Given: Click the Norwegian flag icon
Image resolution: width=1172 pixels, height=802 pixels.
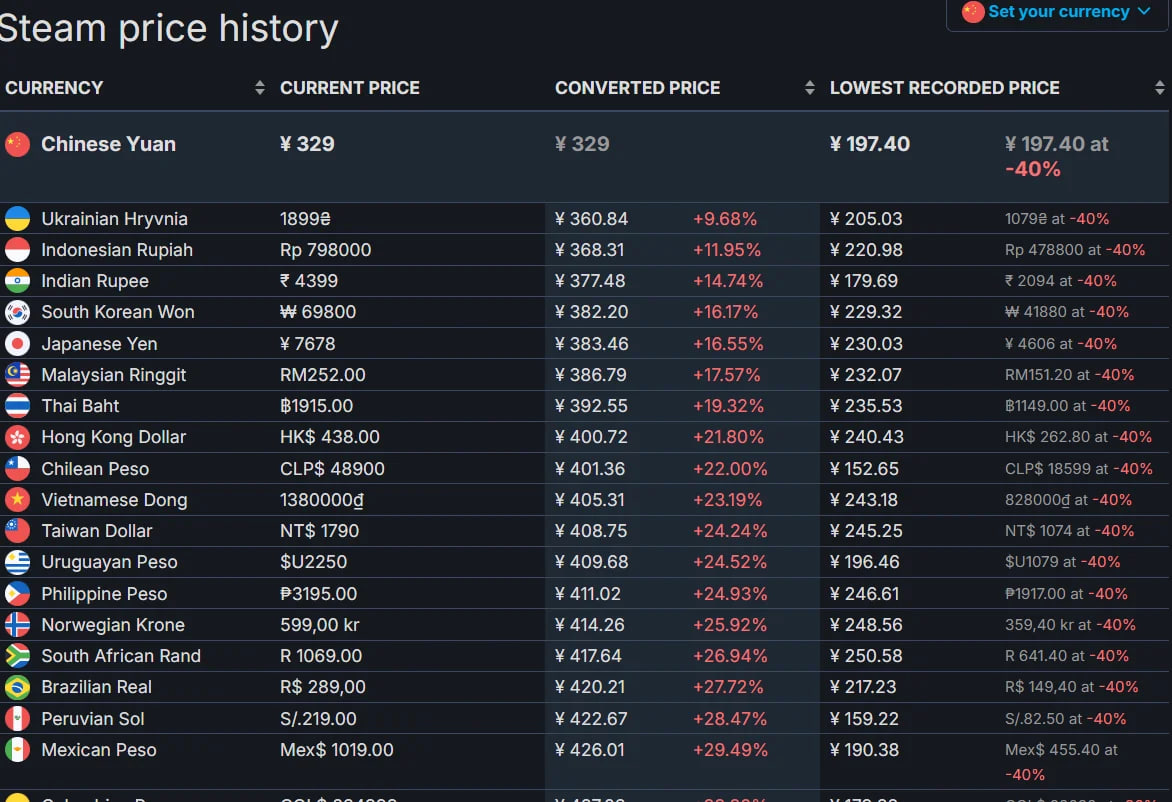Looking at the screenshot, I should tap(17, 625).
